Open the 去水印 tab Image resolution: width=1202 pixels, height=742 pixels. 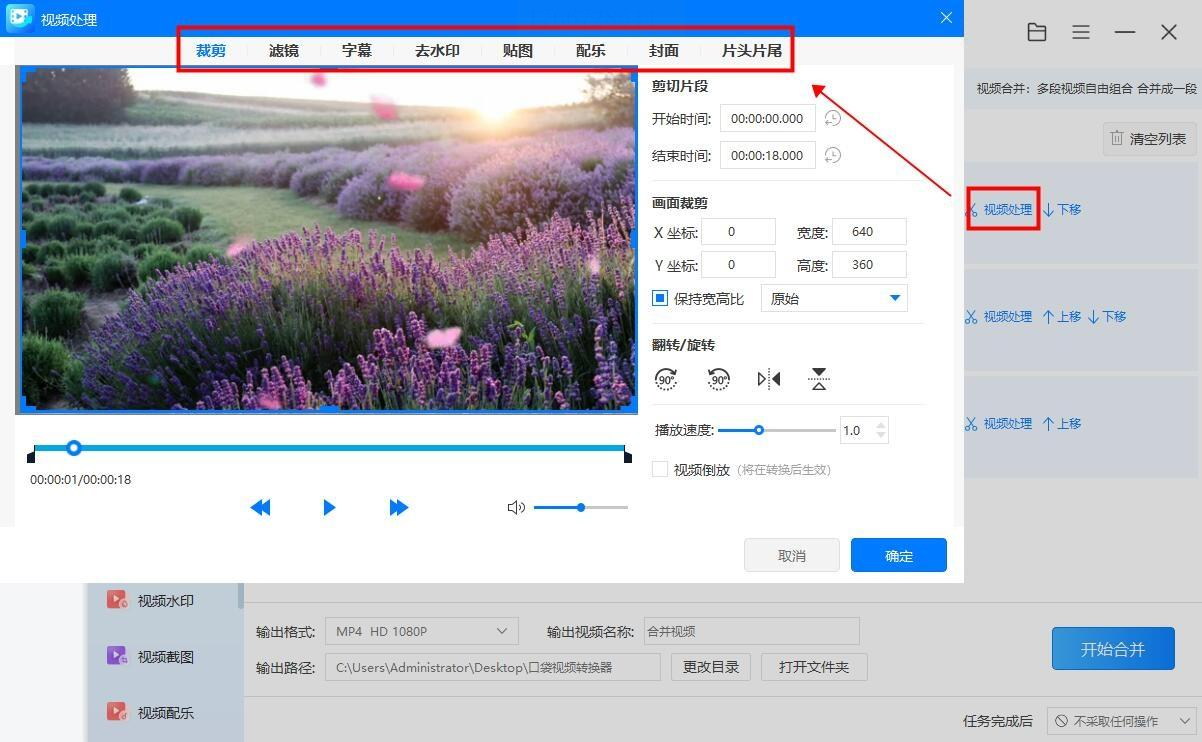pyautogui.click(x=437, y=51)
